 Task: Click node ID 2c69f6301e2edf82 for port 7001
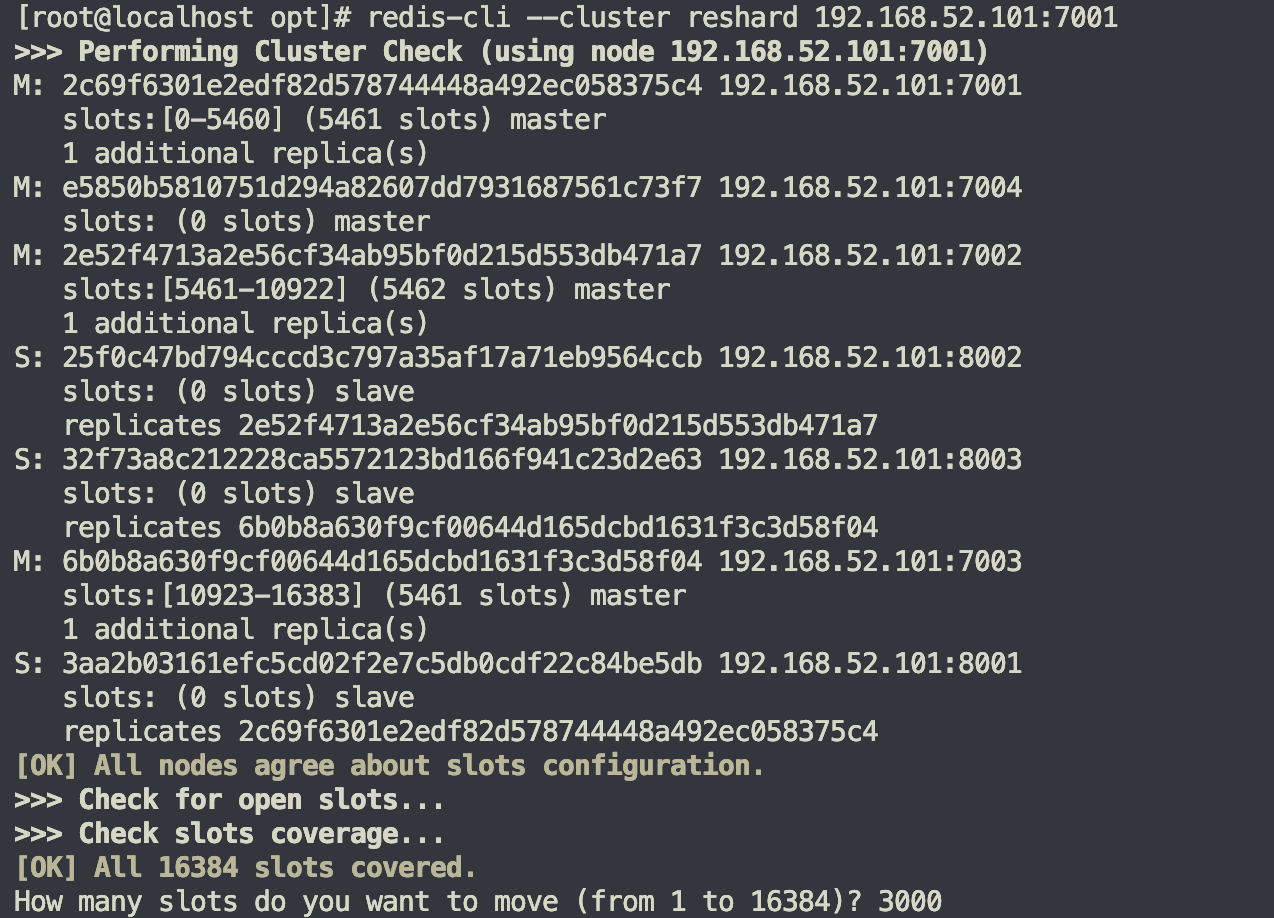pyautogui.click(x=382, y=85)
